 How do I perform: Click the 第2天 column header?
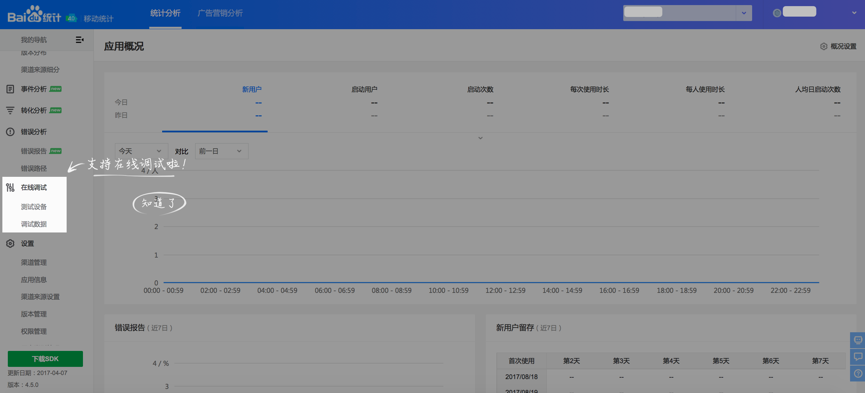point(572,361)
